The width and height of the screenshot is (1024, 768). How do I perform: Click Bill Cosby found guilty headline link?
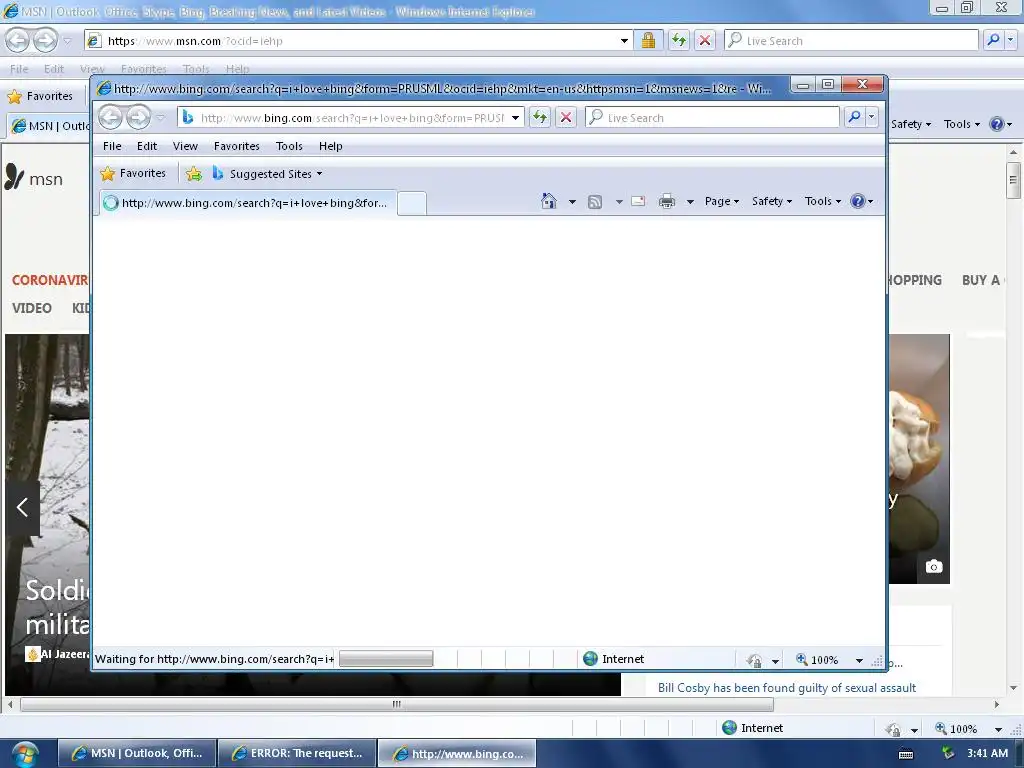tap(787, 688)
